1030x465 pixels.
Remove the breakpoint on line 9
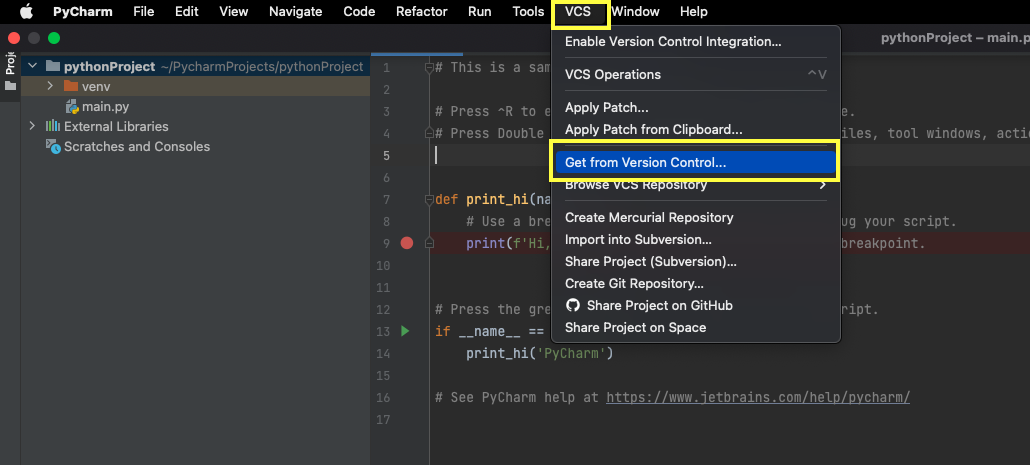click(407, 244)
